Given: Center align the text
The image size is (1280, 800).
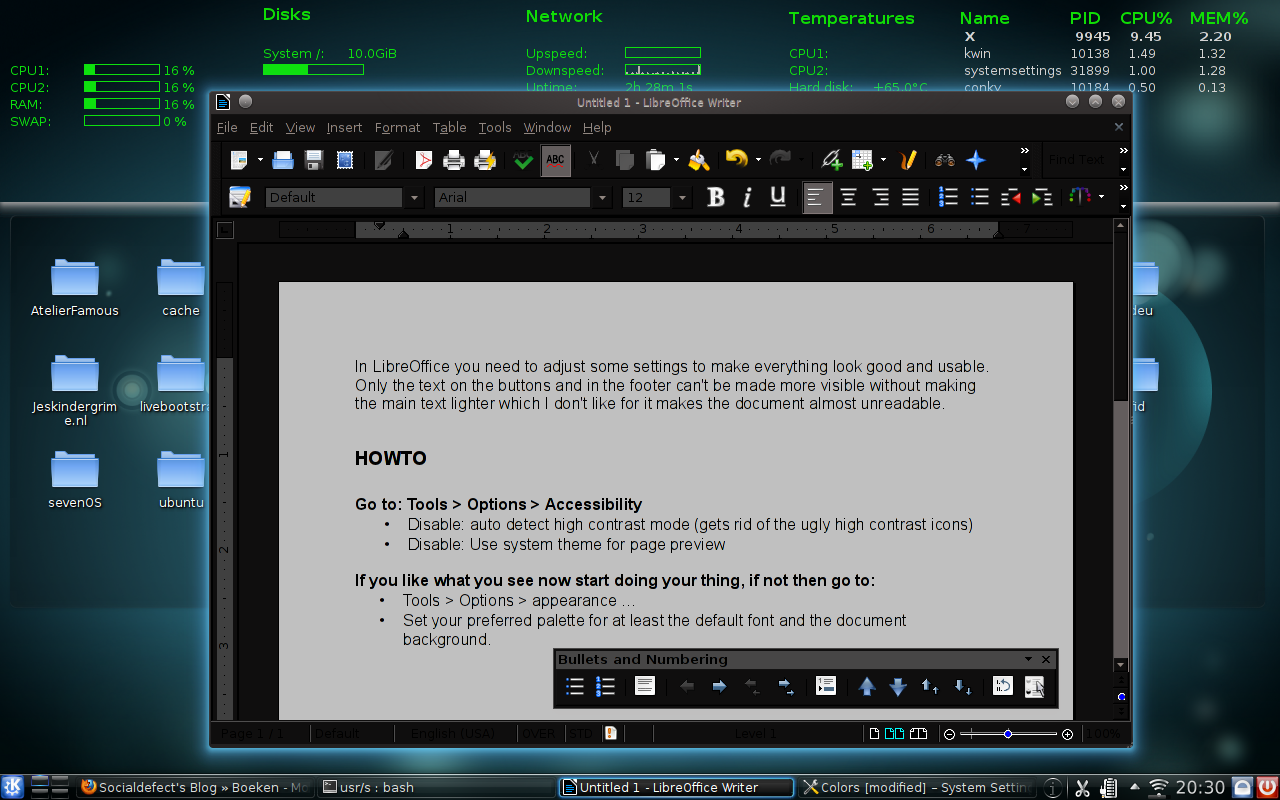Looking at the screenshot, I should pos(848,197).
